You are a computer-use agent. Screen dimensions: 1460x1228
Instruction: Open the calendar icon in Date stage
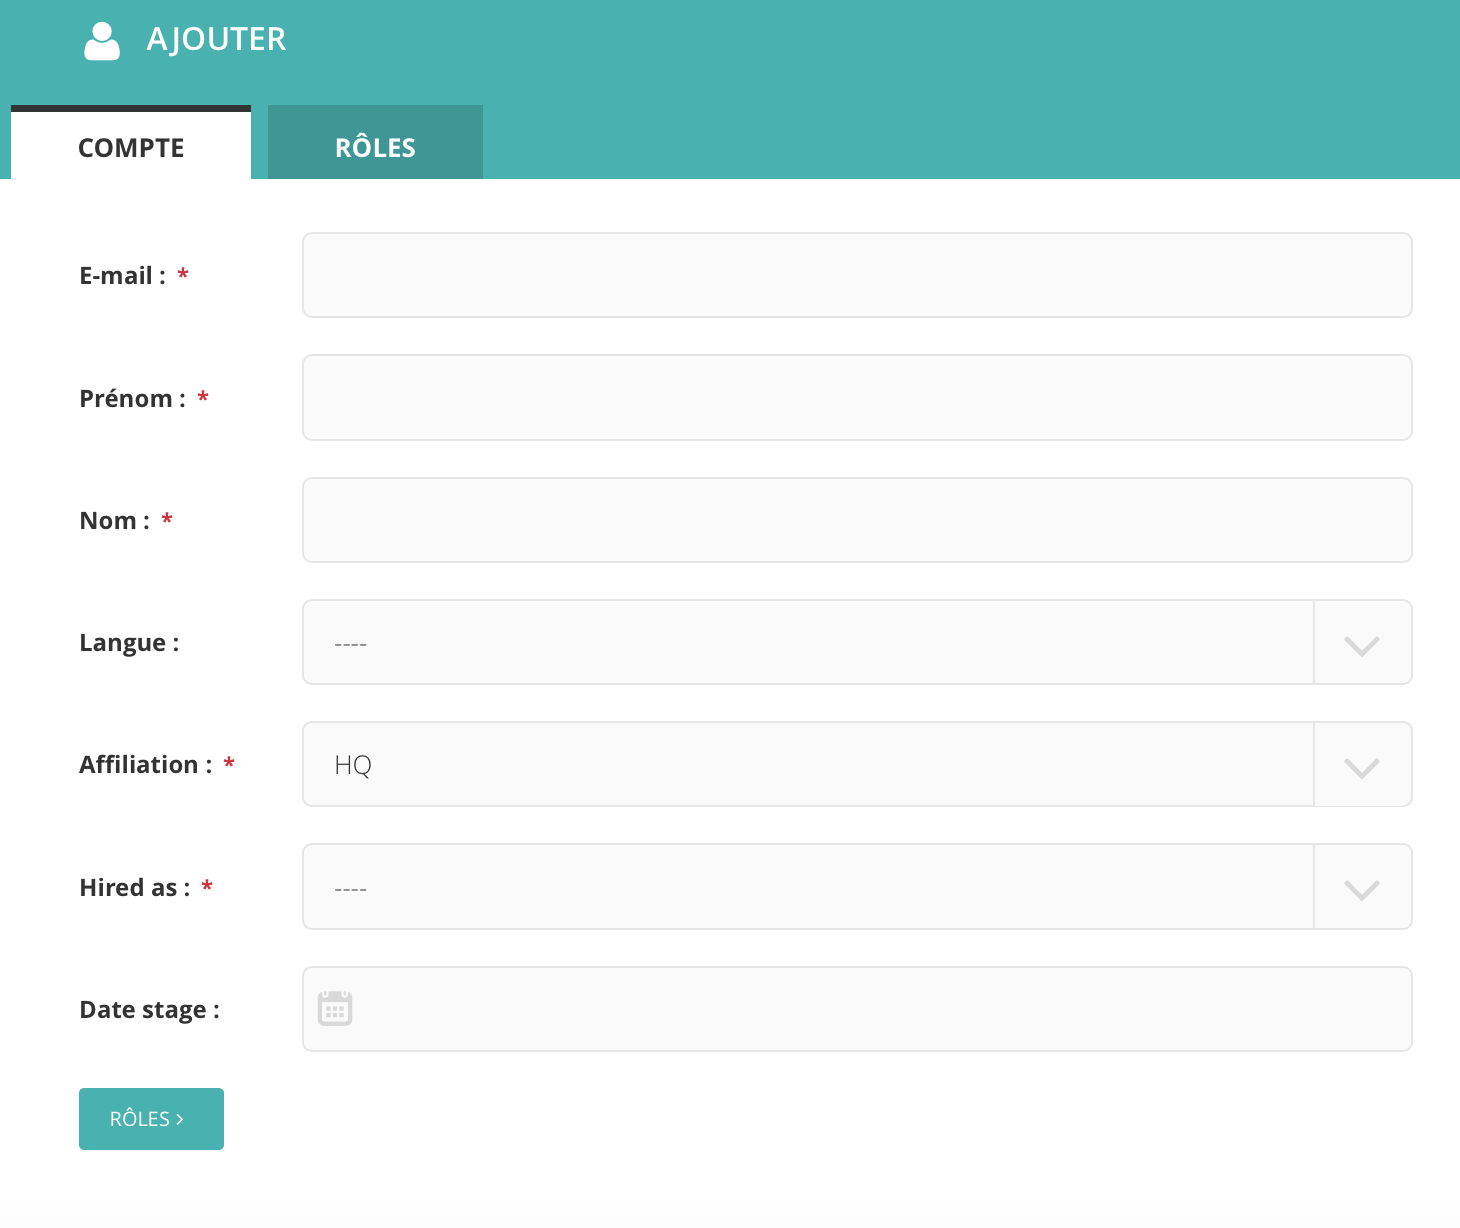(x=335, y=1008)
